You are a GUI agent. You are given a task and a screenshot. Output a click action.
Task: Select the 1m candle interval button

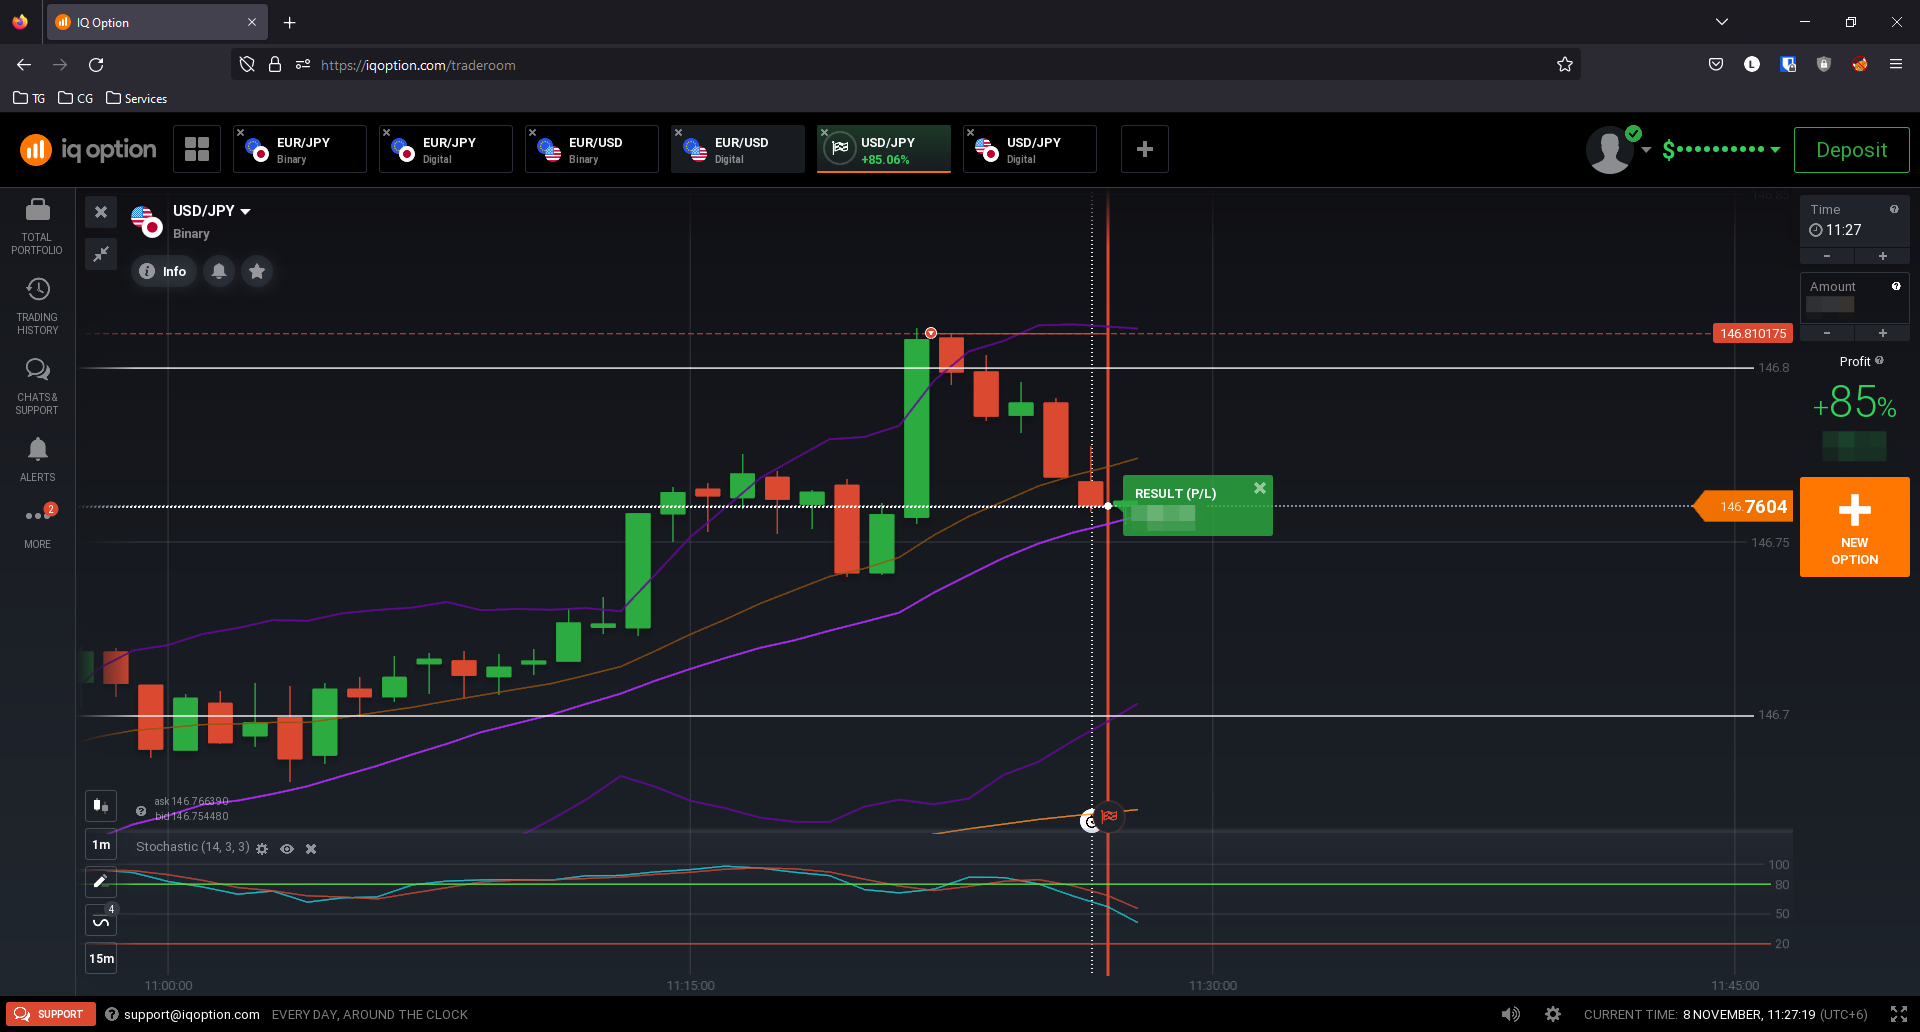coord(101,845)
